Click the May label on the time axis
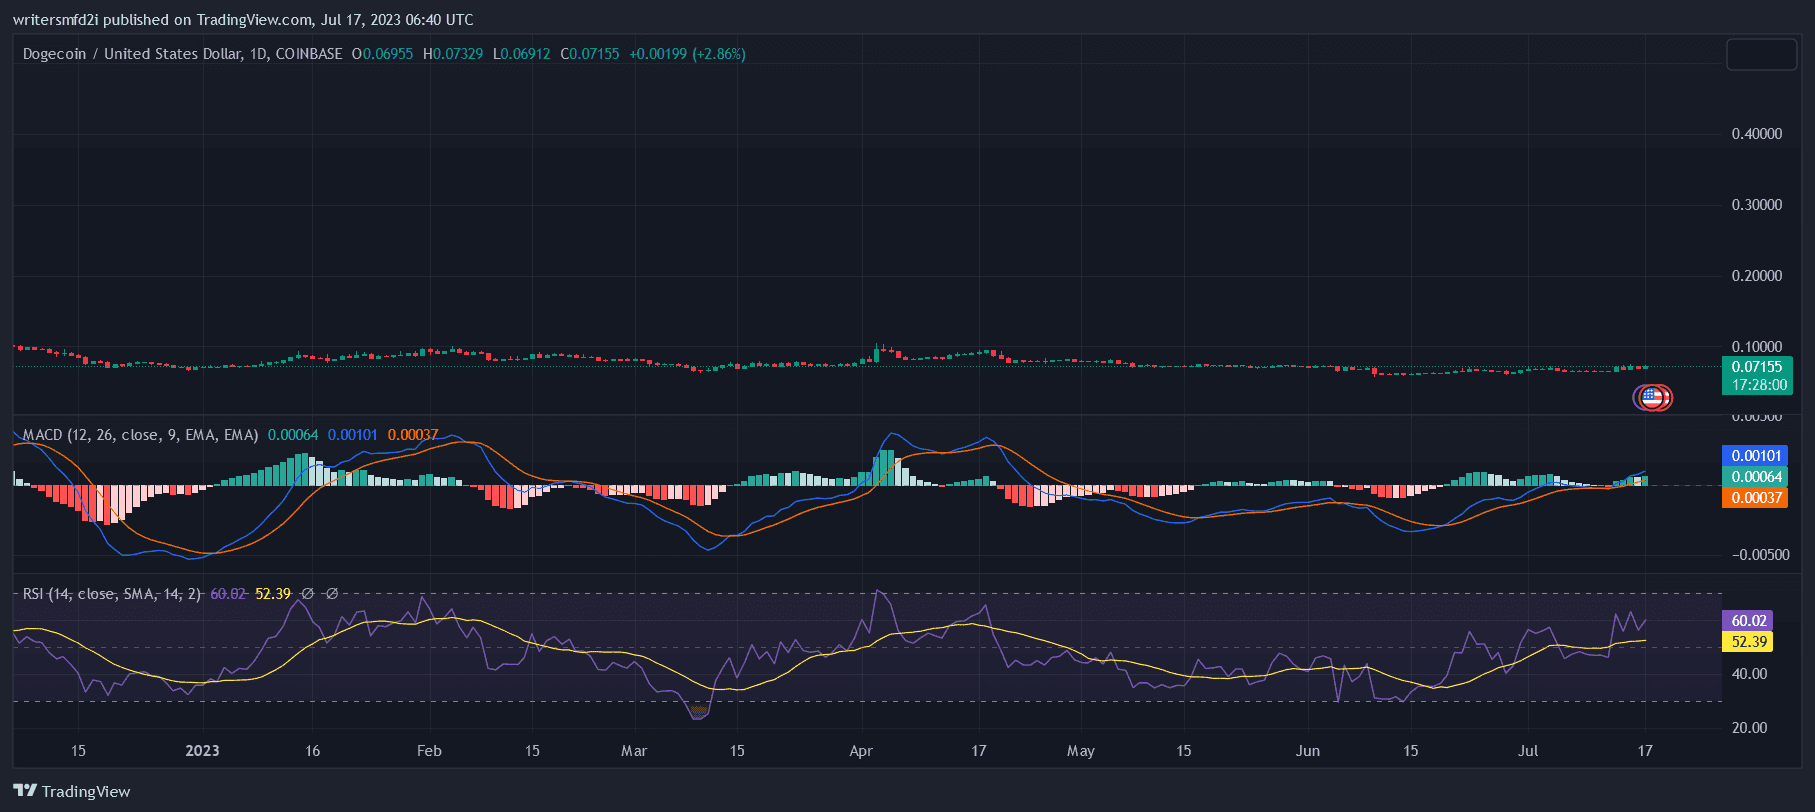Viewport: 1815px width, 812px height. tap(1081, 751)
